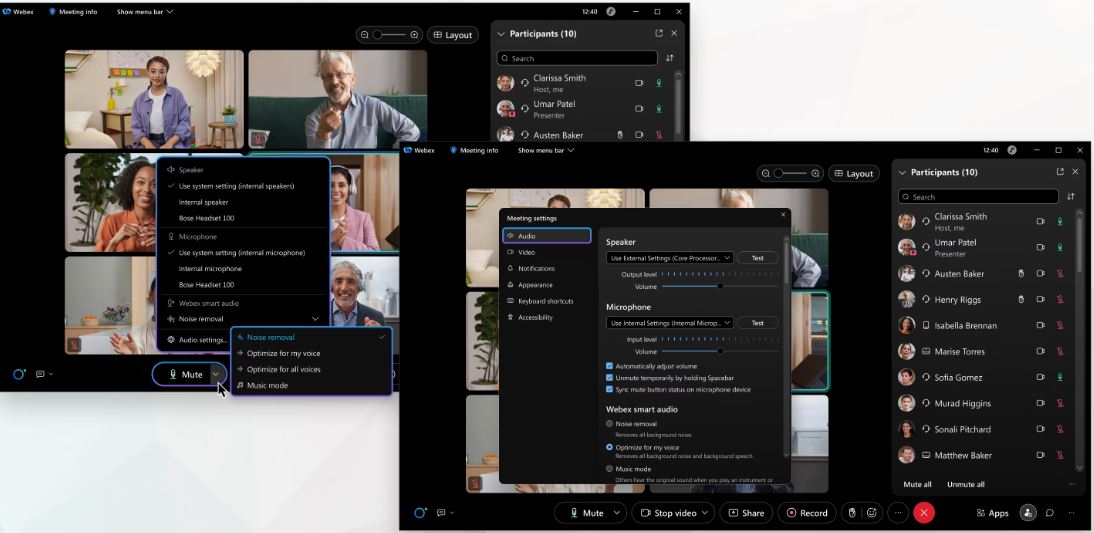Open more options ellipsis next to Record
Screen dimensions: 1094x533
coord(898,513)
